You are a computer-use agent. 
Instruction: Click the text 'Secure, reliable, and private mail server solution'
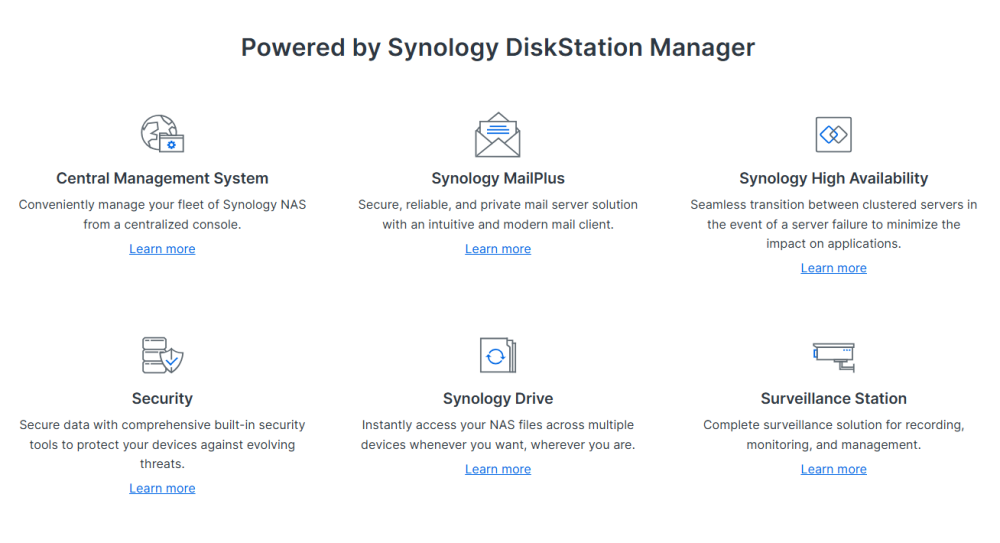click(x=497, y=205)
